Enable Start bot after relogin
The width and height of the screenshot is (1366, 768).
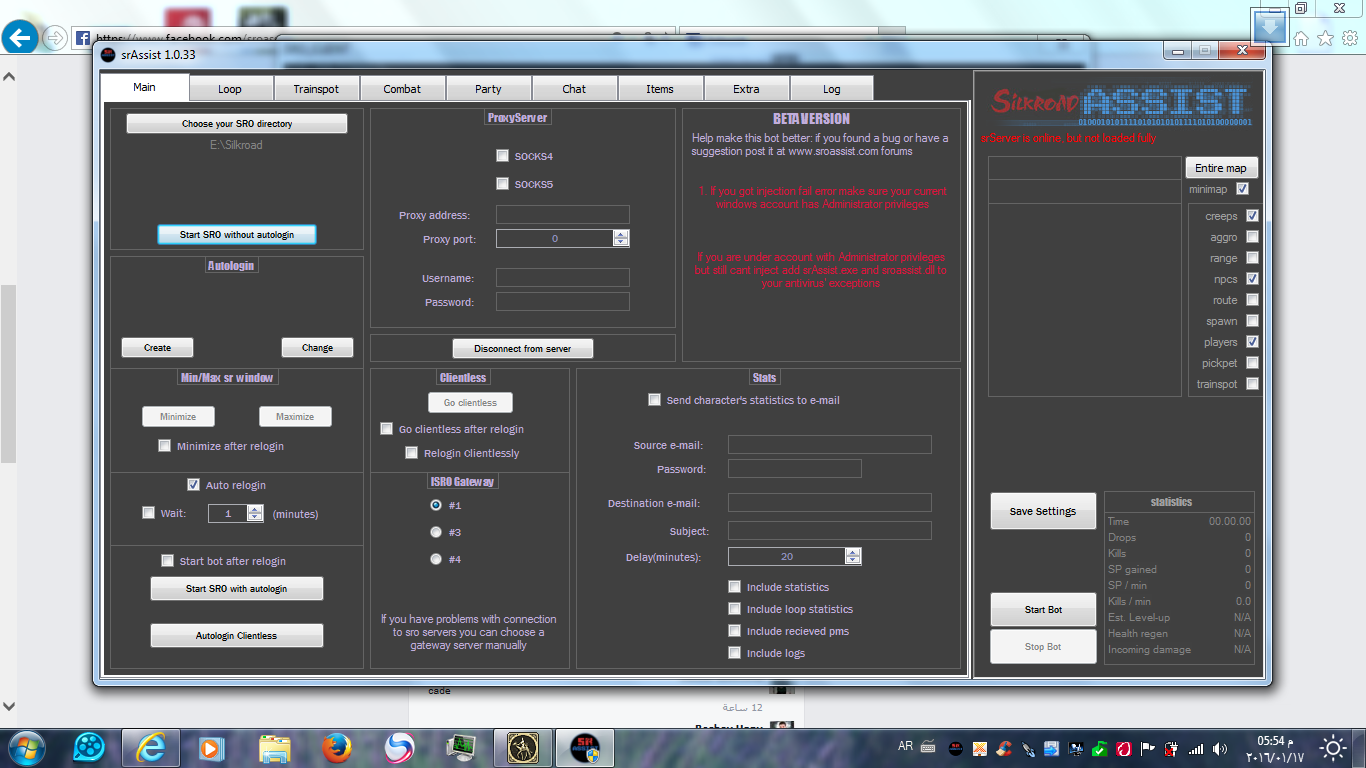[x=168, y=561]
